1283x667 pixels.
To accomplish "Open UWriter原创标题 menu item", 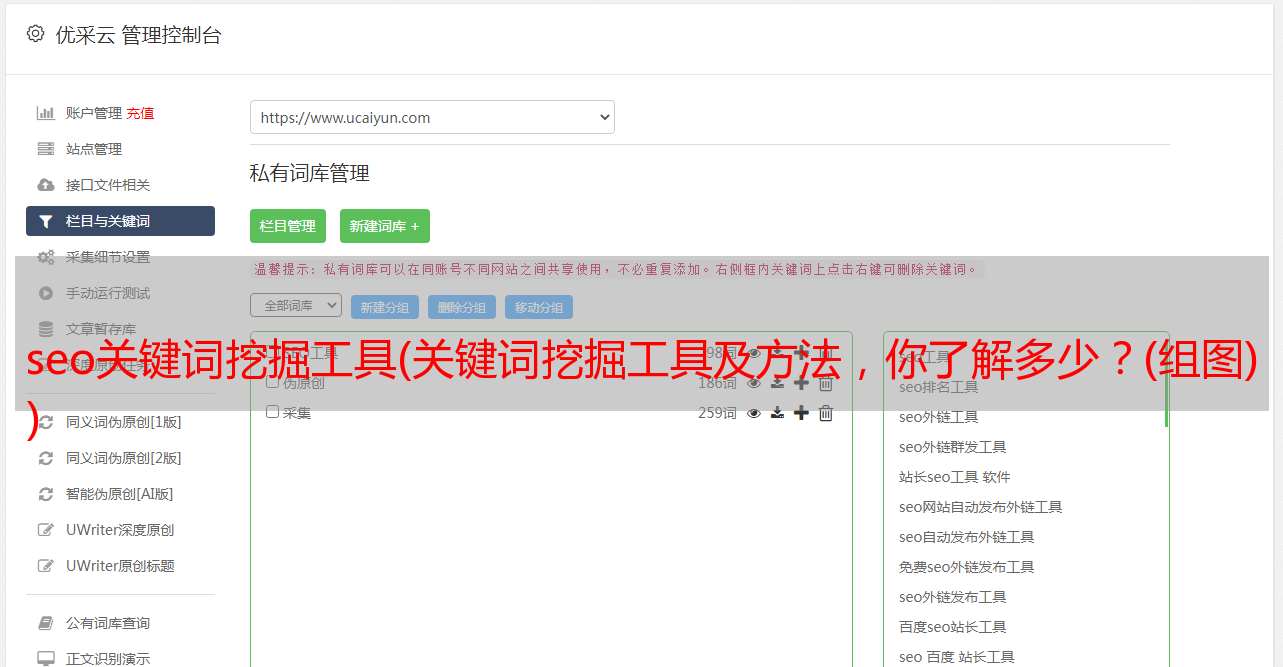I will (120, 566).
